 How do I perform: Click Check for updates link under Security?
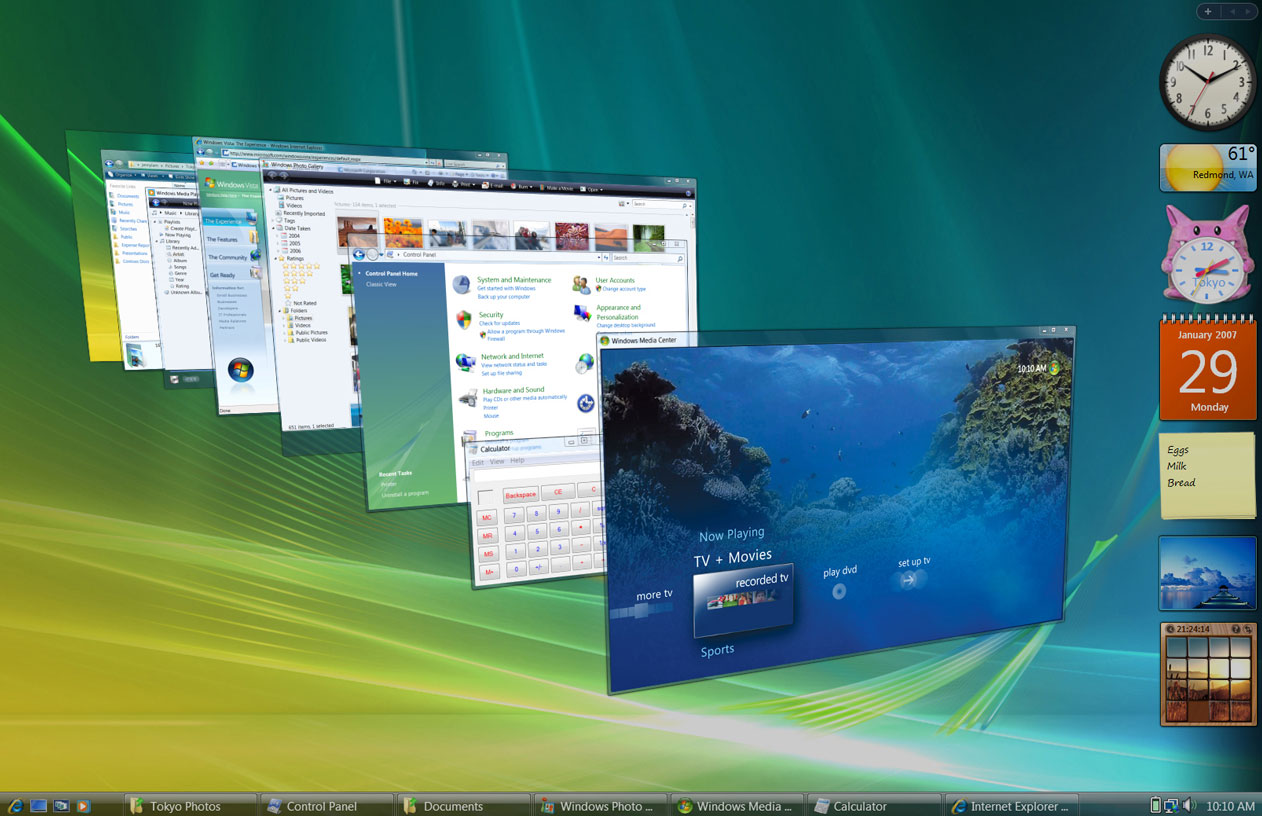[x=499, y=323]
